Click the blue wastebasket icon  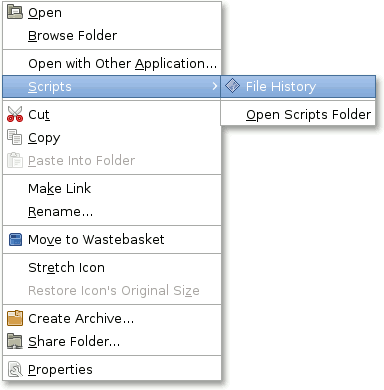pos(15,240)
